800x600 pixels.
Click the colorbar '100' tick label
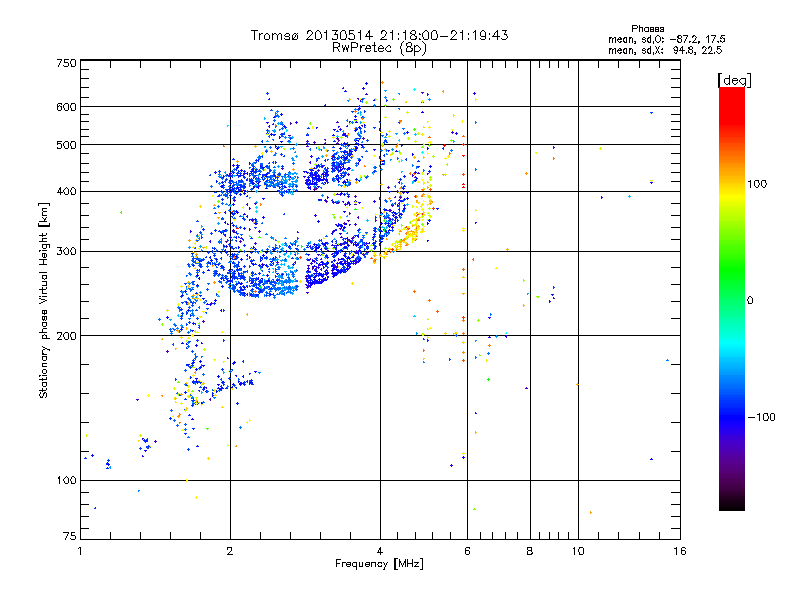[757, 184]
